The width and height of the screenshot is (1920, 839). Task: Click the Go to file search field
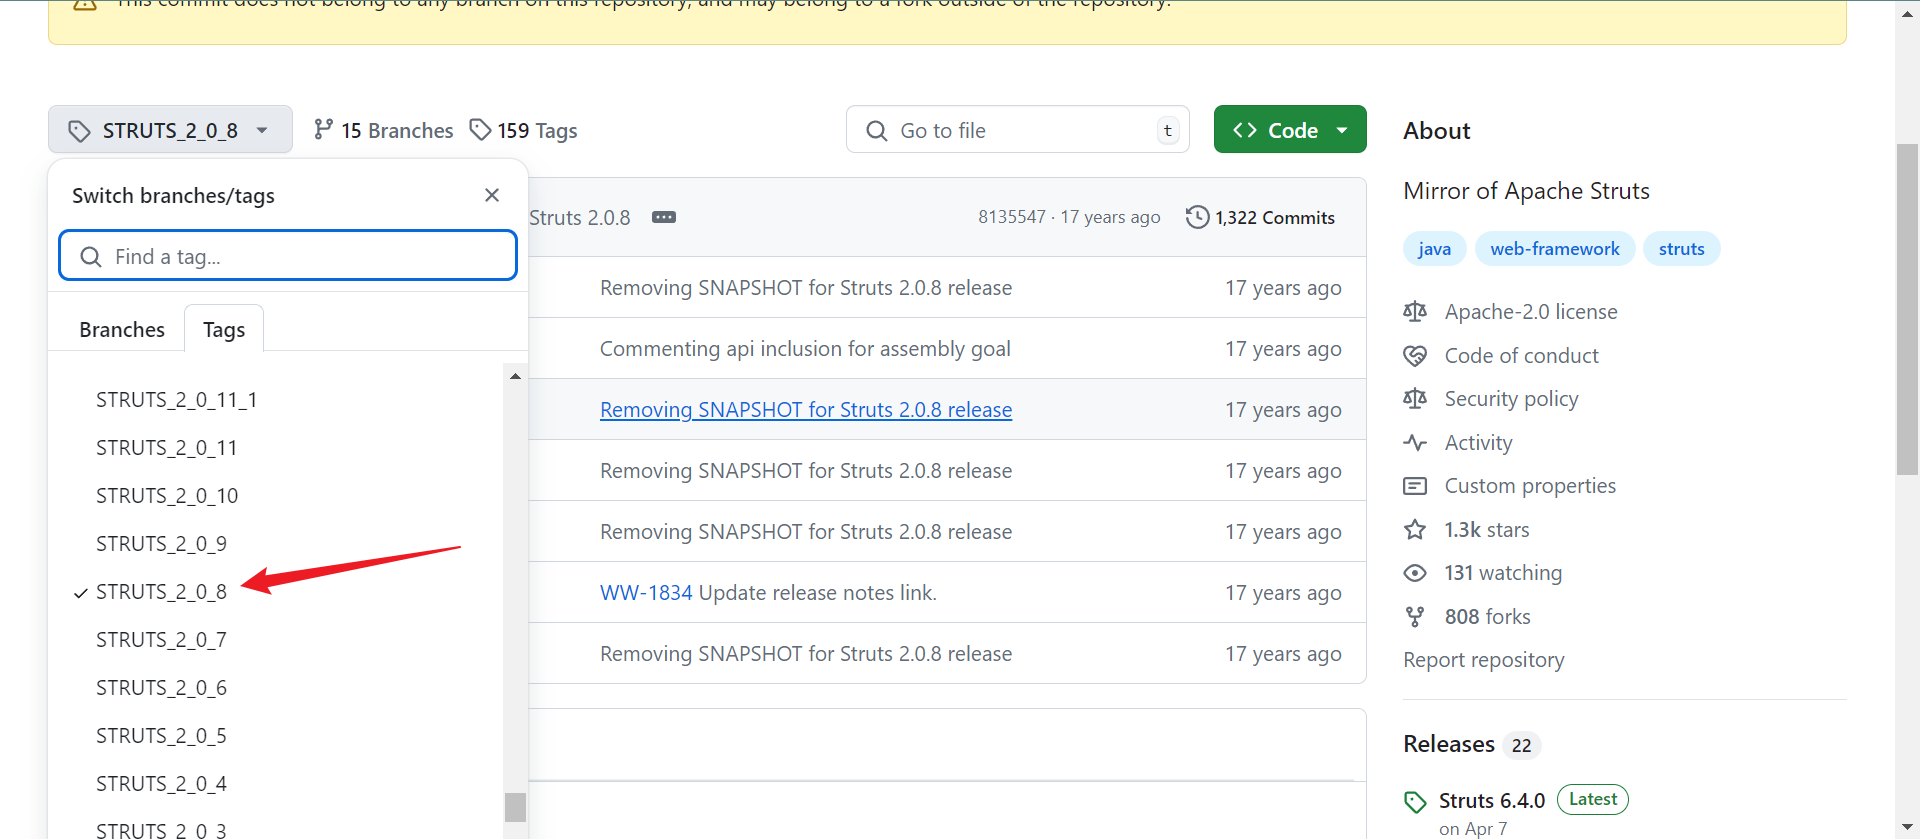1017,130
